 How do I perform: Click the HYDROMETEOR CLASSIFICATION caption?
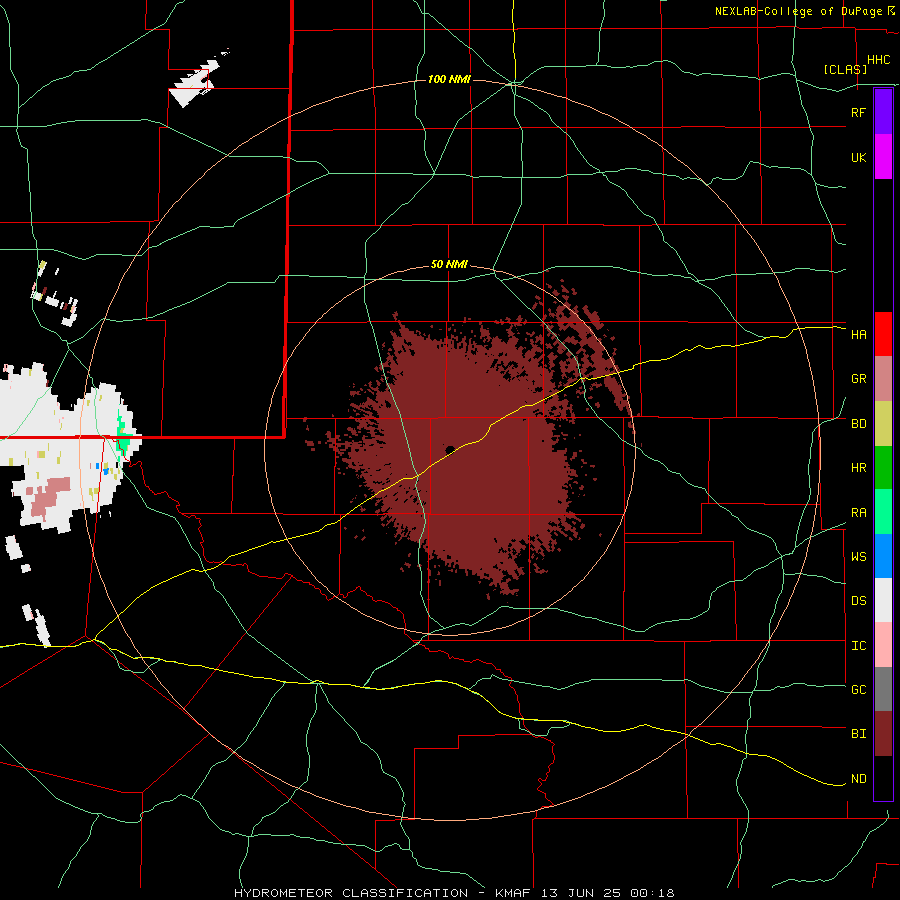tap(351, 893)
